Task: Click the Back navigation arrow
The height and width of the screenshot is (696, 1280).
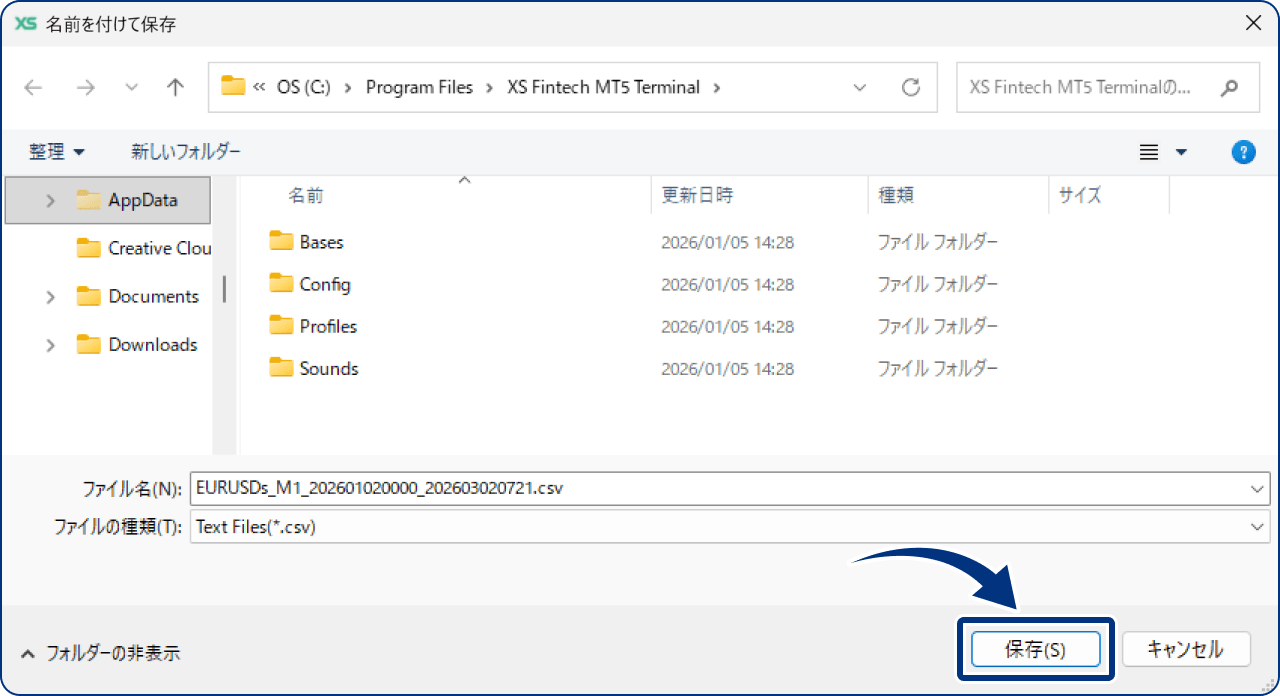Action: coord(33,88)
